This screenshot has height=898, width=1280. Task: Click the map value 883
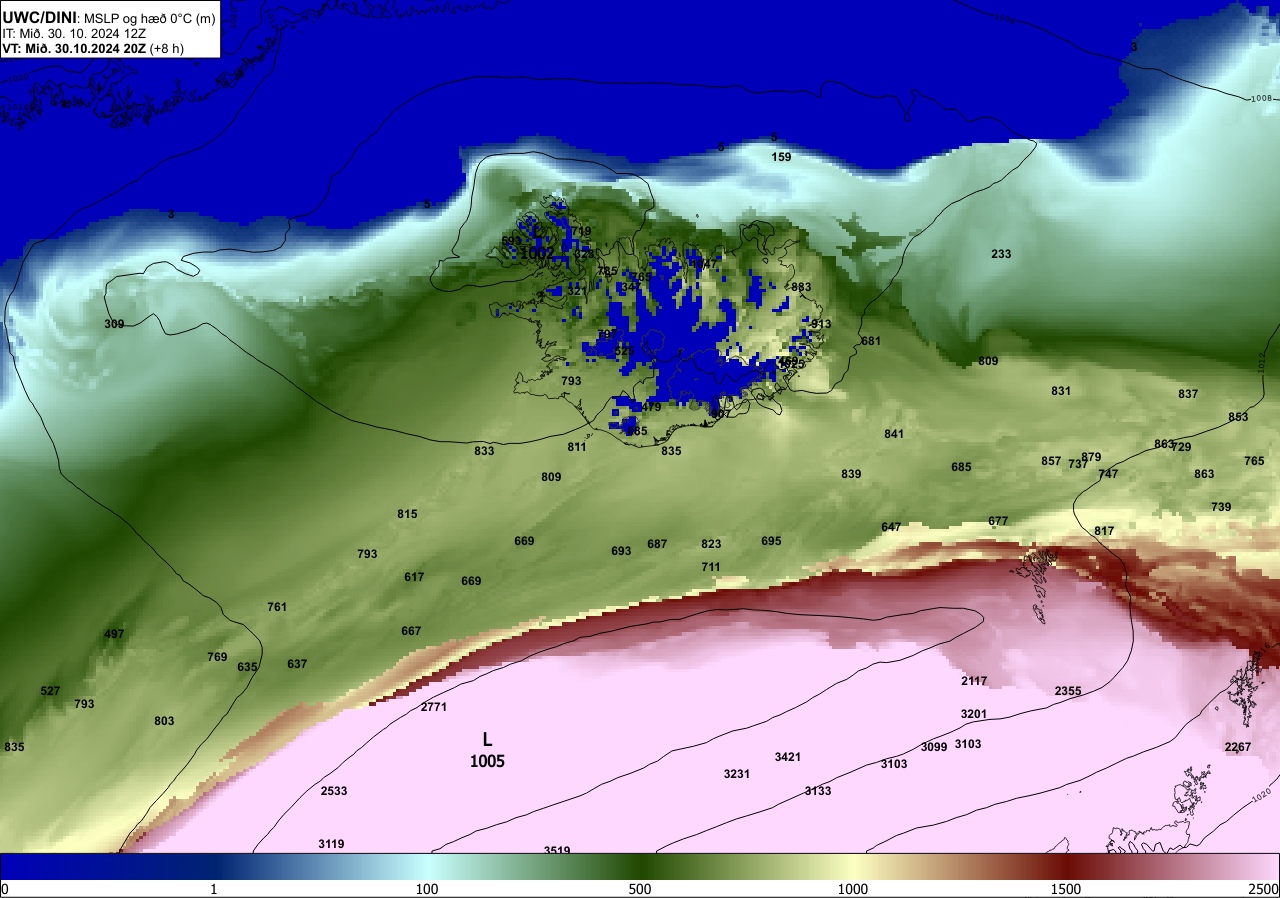pos(801,287)
